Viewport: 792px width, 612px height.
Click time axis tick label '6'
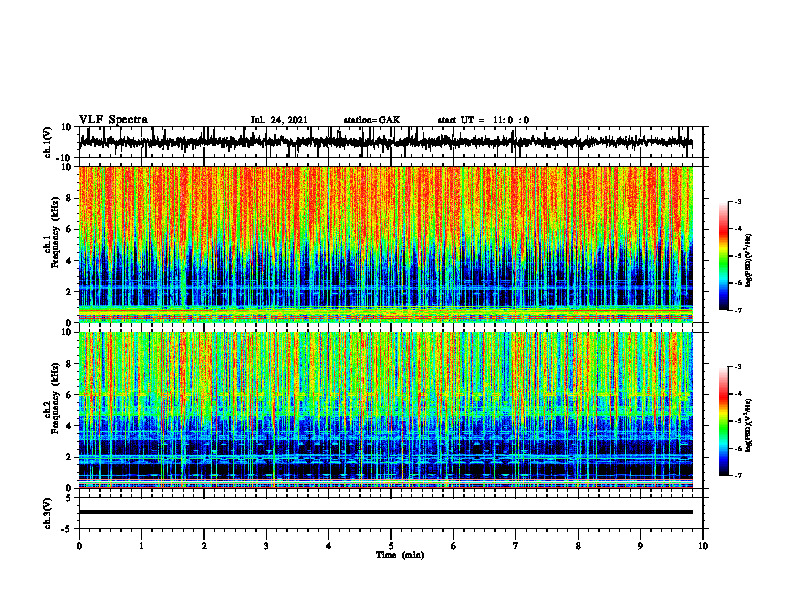[x=454, y=546]
